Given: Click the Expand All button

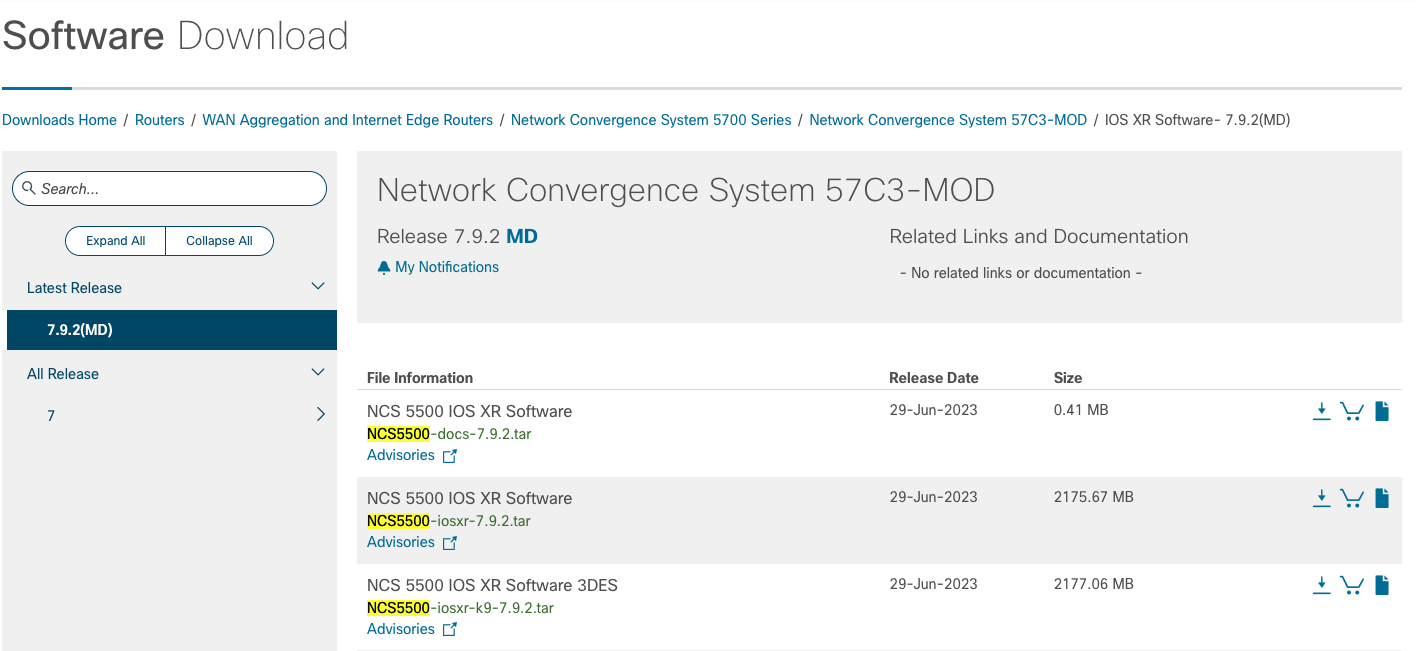Looking at the screenshot, I should tap(115, 240).
